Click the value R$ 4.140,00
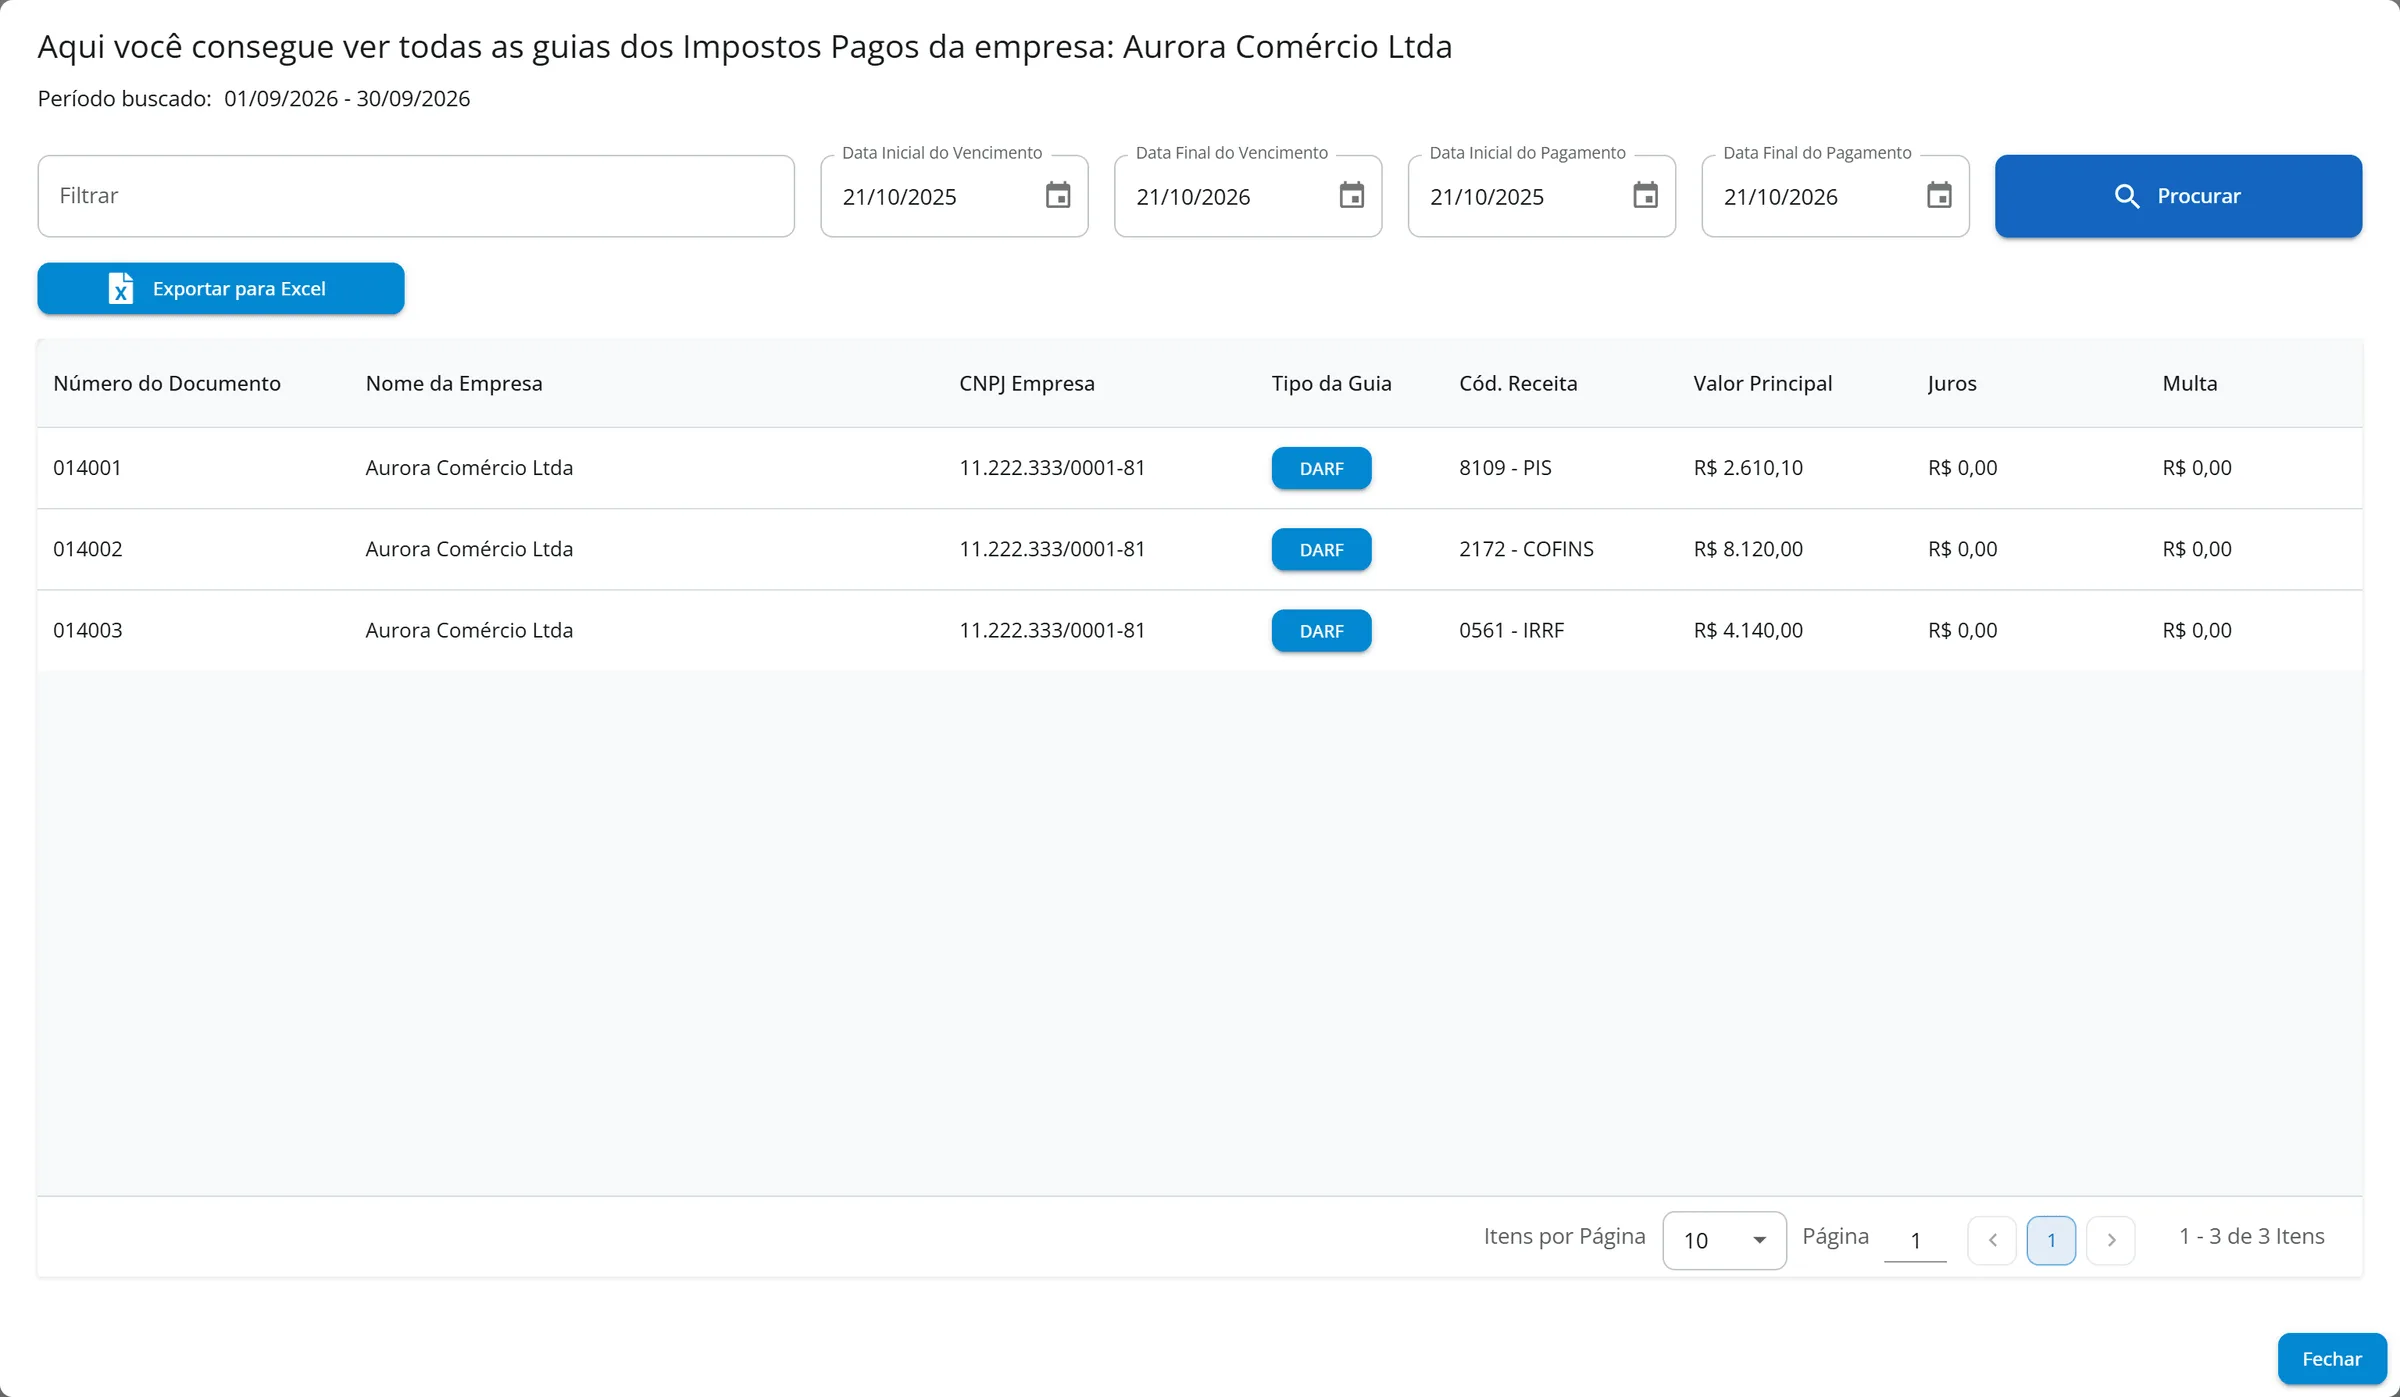2400x1397 pixels. tap(1748, 631)
